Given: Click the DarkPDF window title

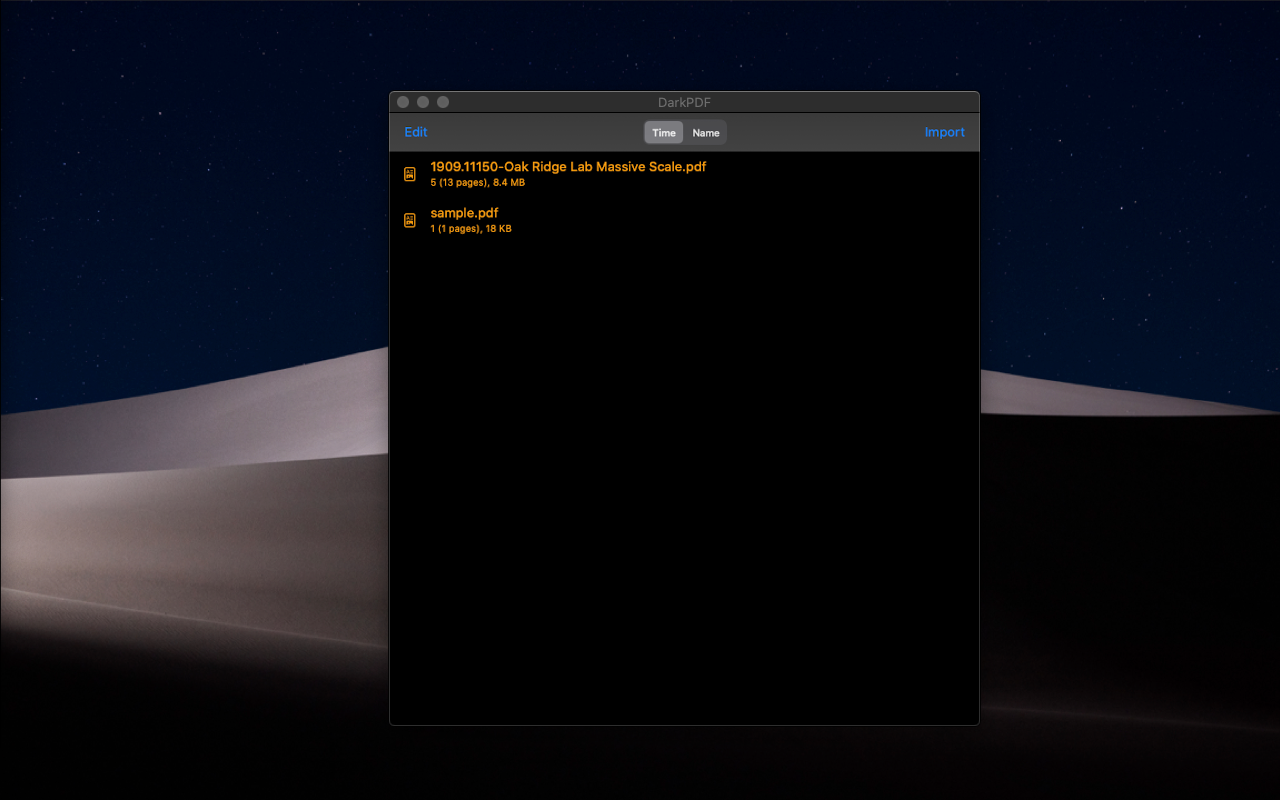Looking at the screenshot, I should click(x=684, y=102).
